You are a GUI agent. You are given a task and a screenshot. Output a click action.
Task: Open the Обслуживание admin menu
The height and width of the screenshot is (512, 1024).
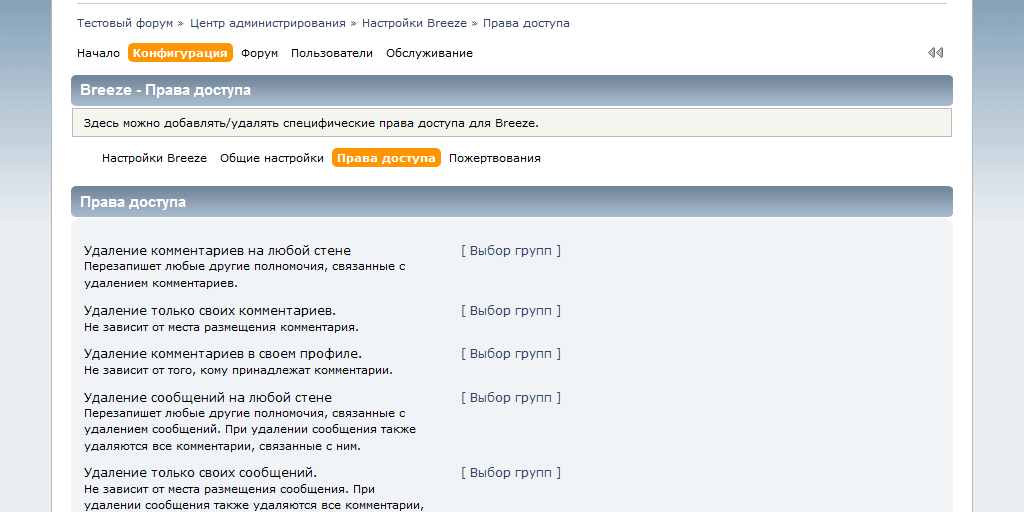[429, 53]
